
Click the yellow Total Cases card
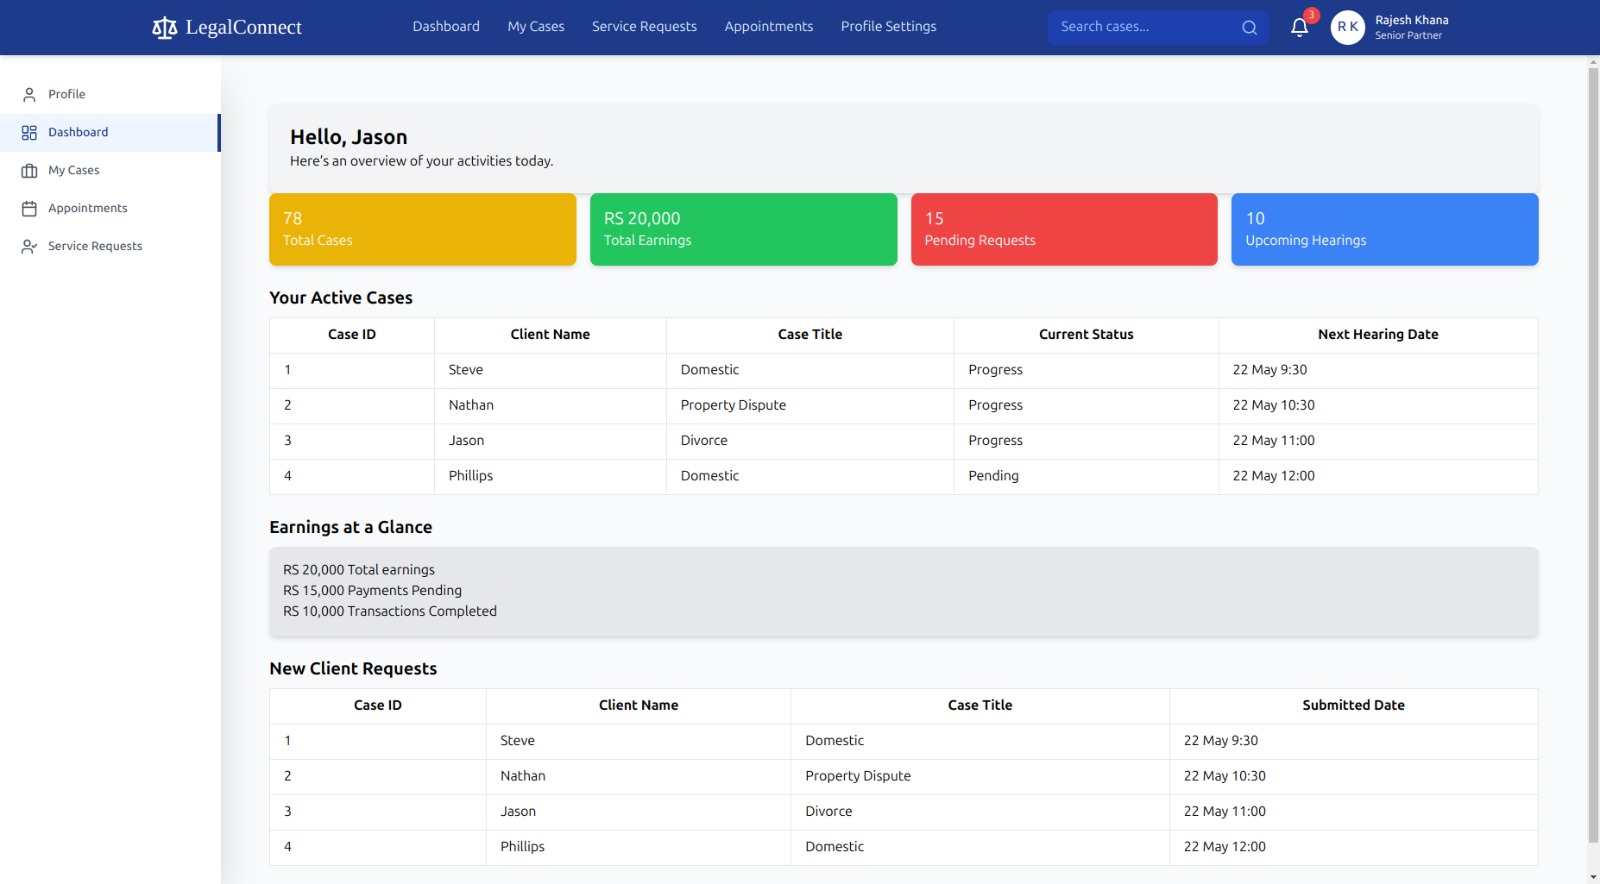(423, 229)
